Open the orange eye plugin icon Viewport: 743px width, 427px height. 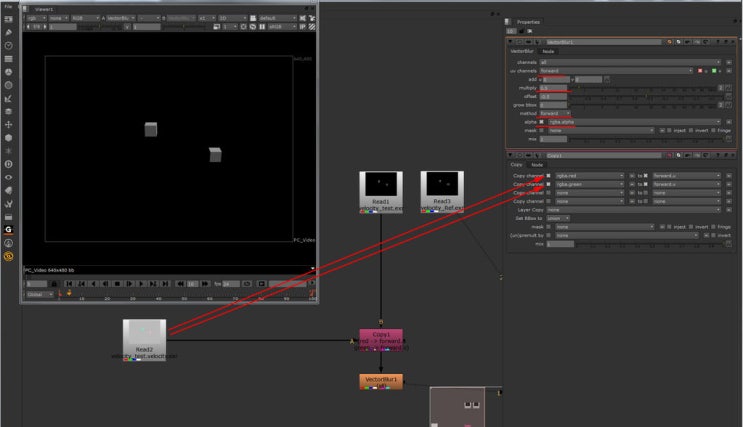(x=8, y=256)
